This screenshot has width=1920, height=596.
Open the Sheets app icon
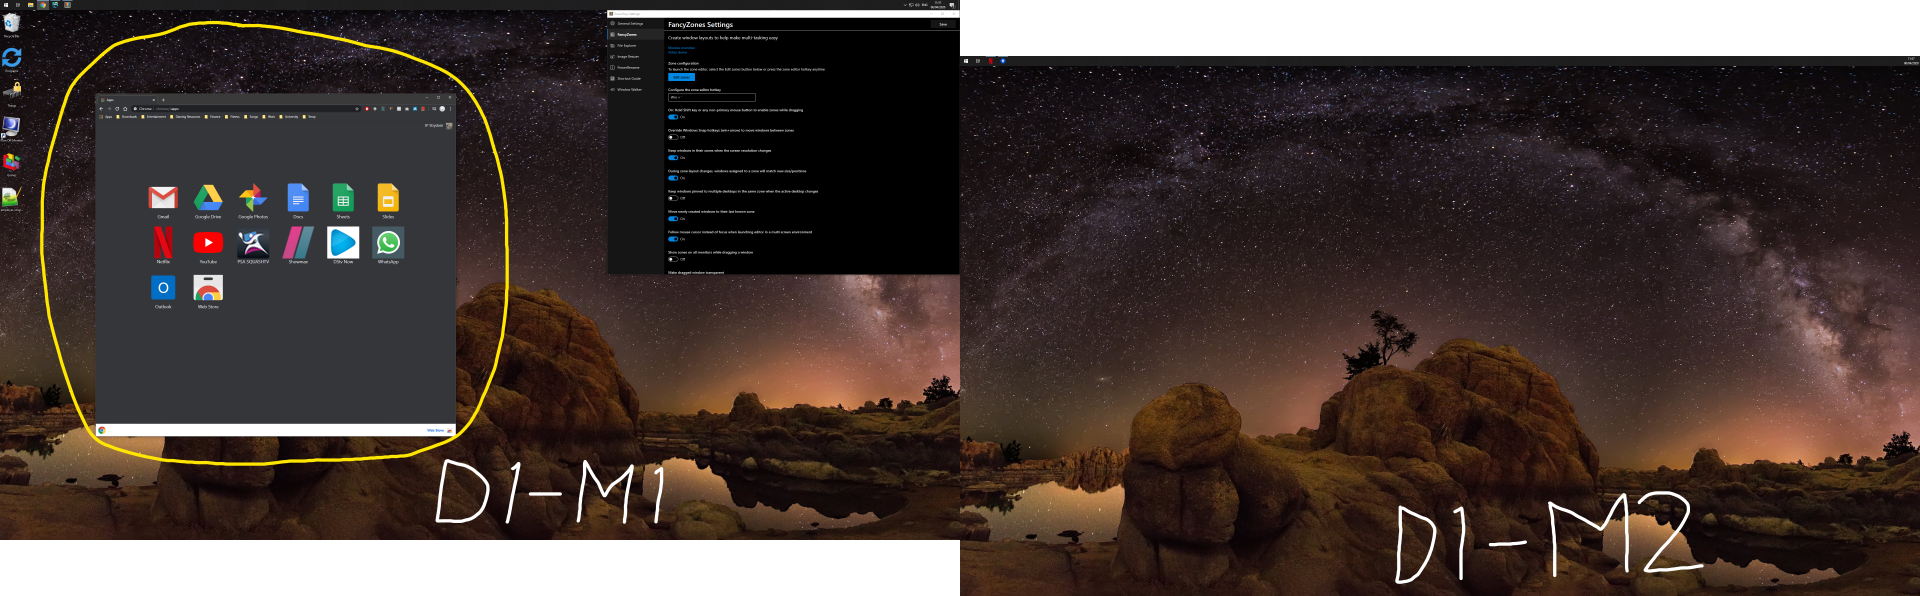[343, 199]
